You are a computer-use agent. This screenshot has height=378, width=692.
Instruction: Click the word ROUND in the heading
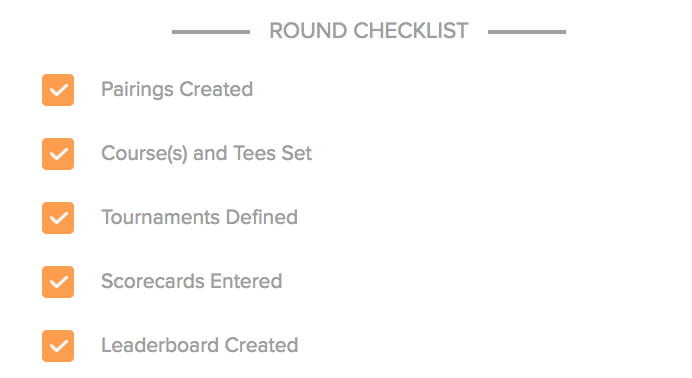[x=308, y=31]
